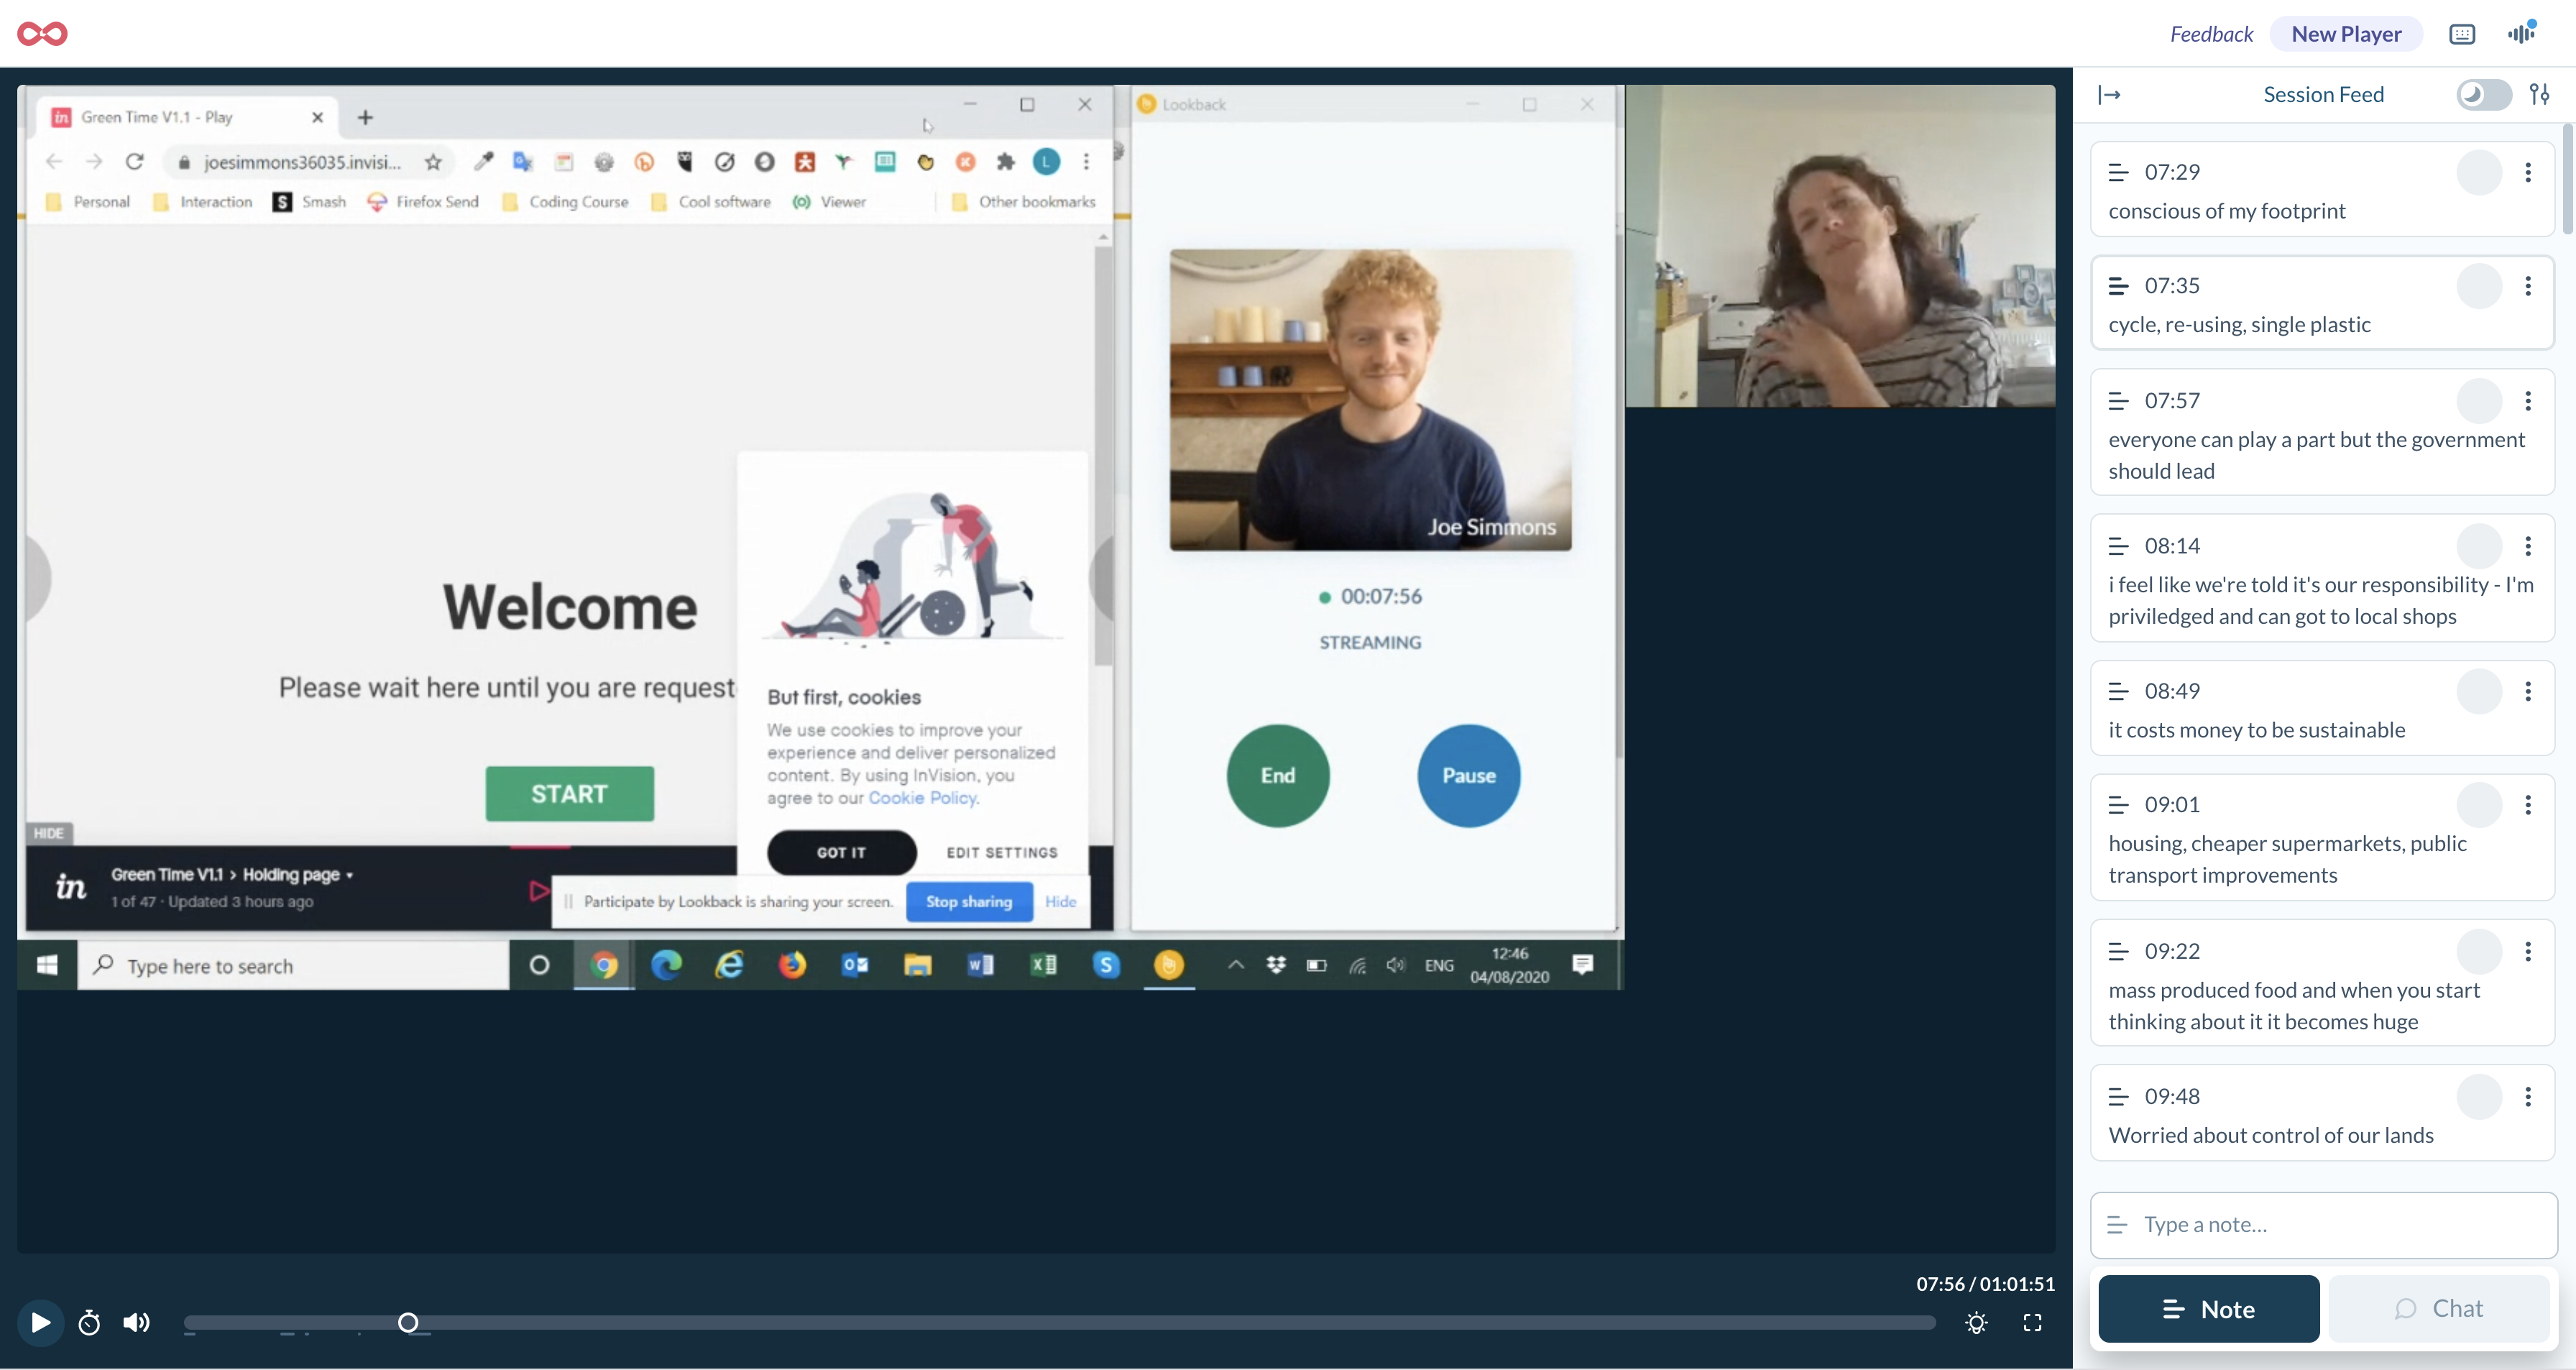Click note icon beside 09:48 timestamp

point(2118,1096)
